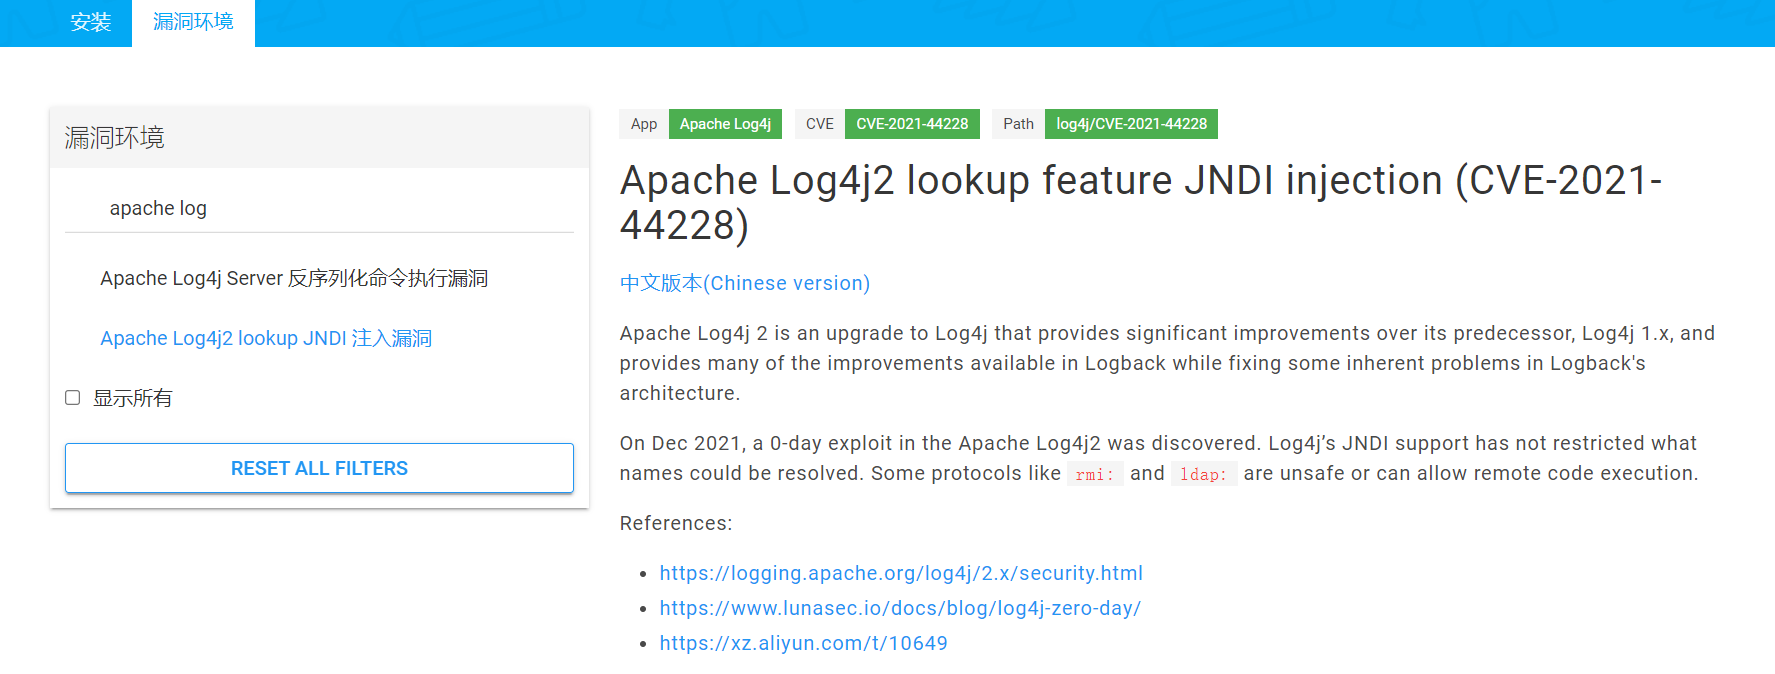This screenshot has width=1775, height=674.
Task: Click the 'ldap:' inline code snippet
Action: [1204, 474]
